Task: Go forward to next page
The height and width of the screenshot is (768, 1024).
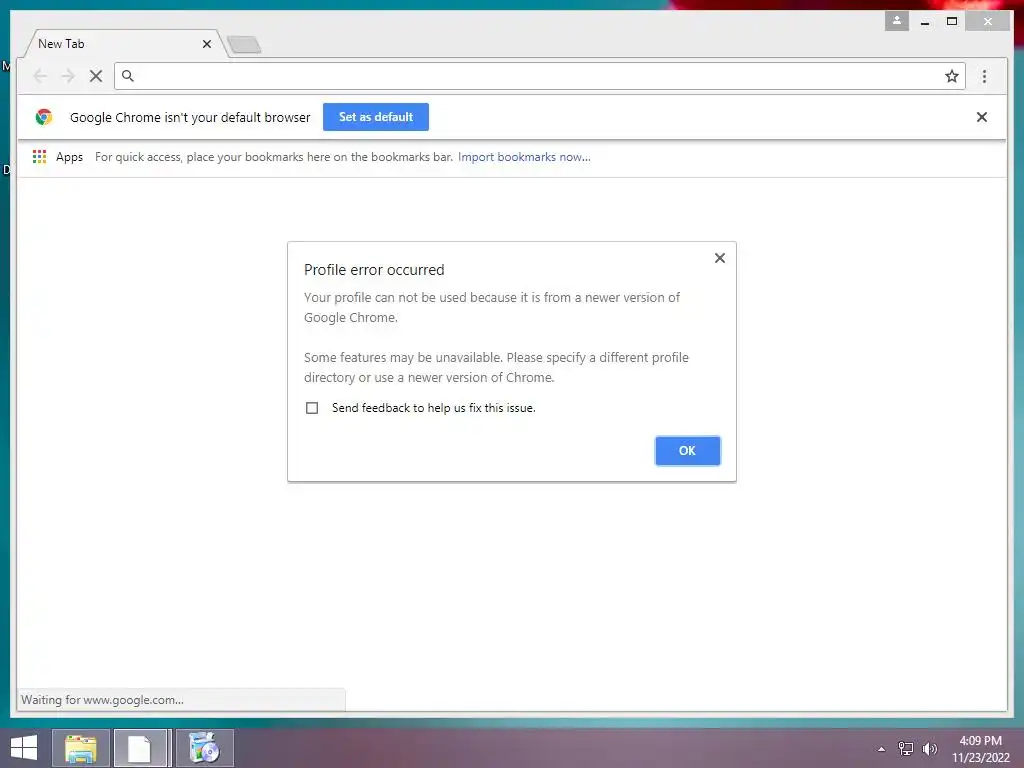Action: 68,76
